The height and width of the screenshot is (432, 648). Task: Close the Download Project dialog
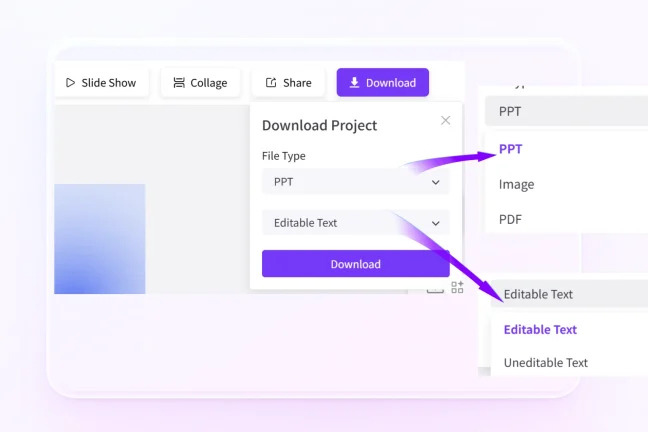coord(445,120)
